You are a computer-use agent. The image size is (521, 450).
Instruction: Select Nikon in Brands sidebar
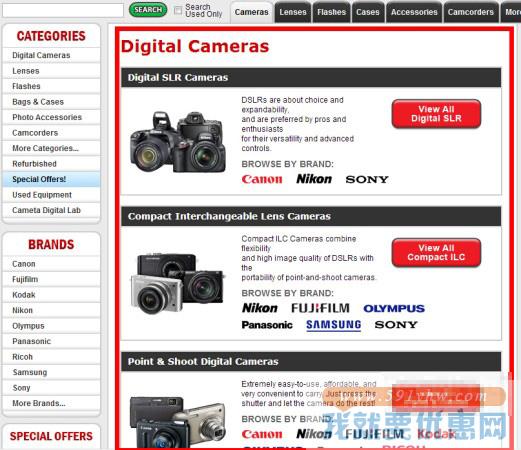pos(51,310)
